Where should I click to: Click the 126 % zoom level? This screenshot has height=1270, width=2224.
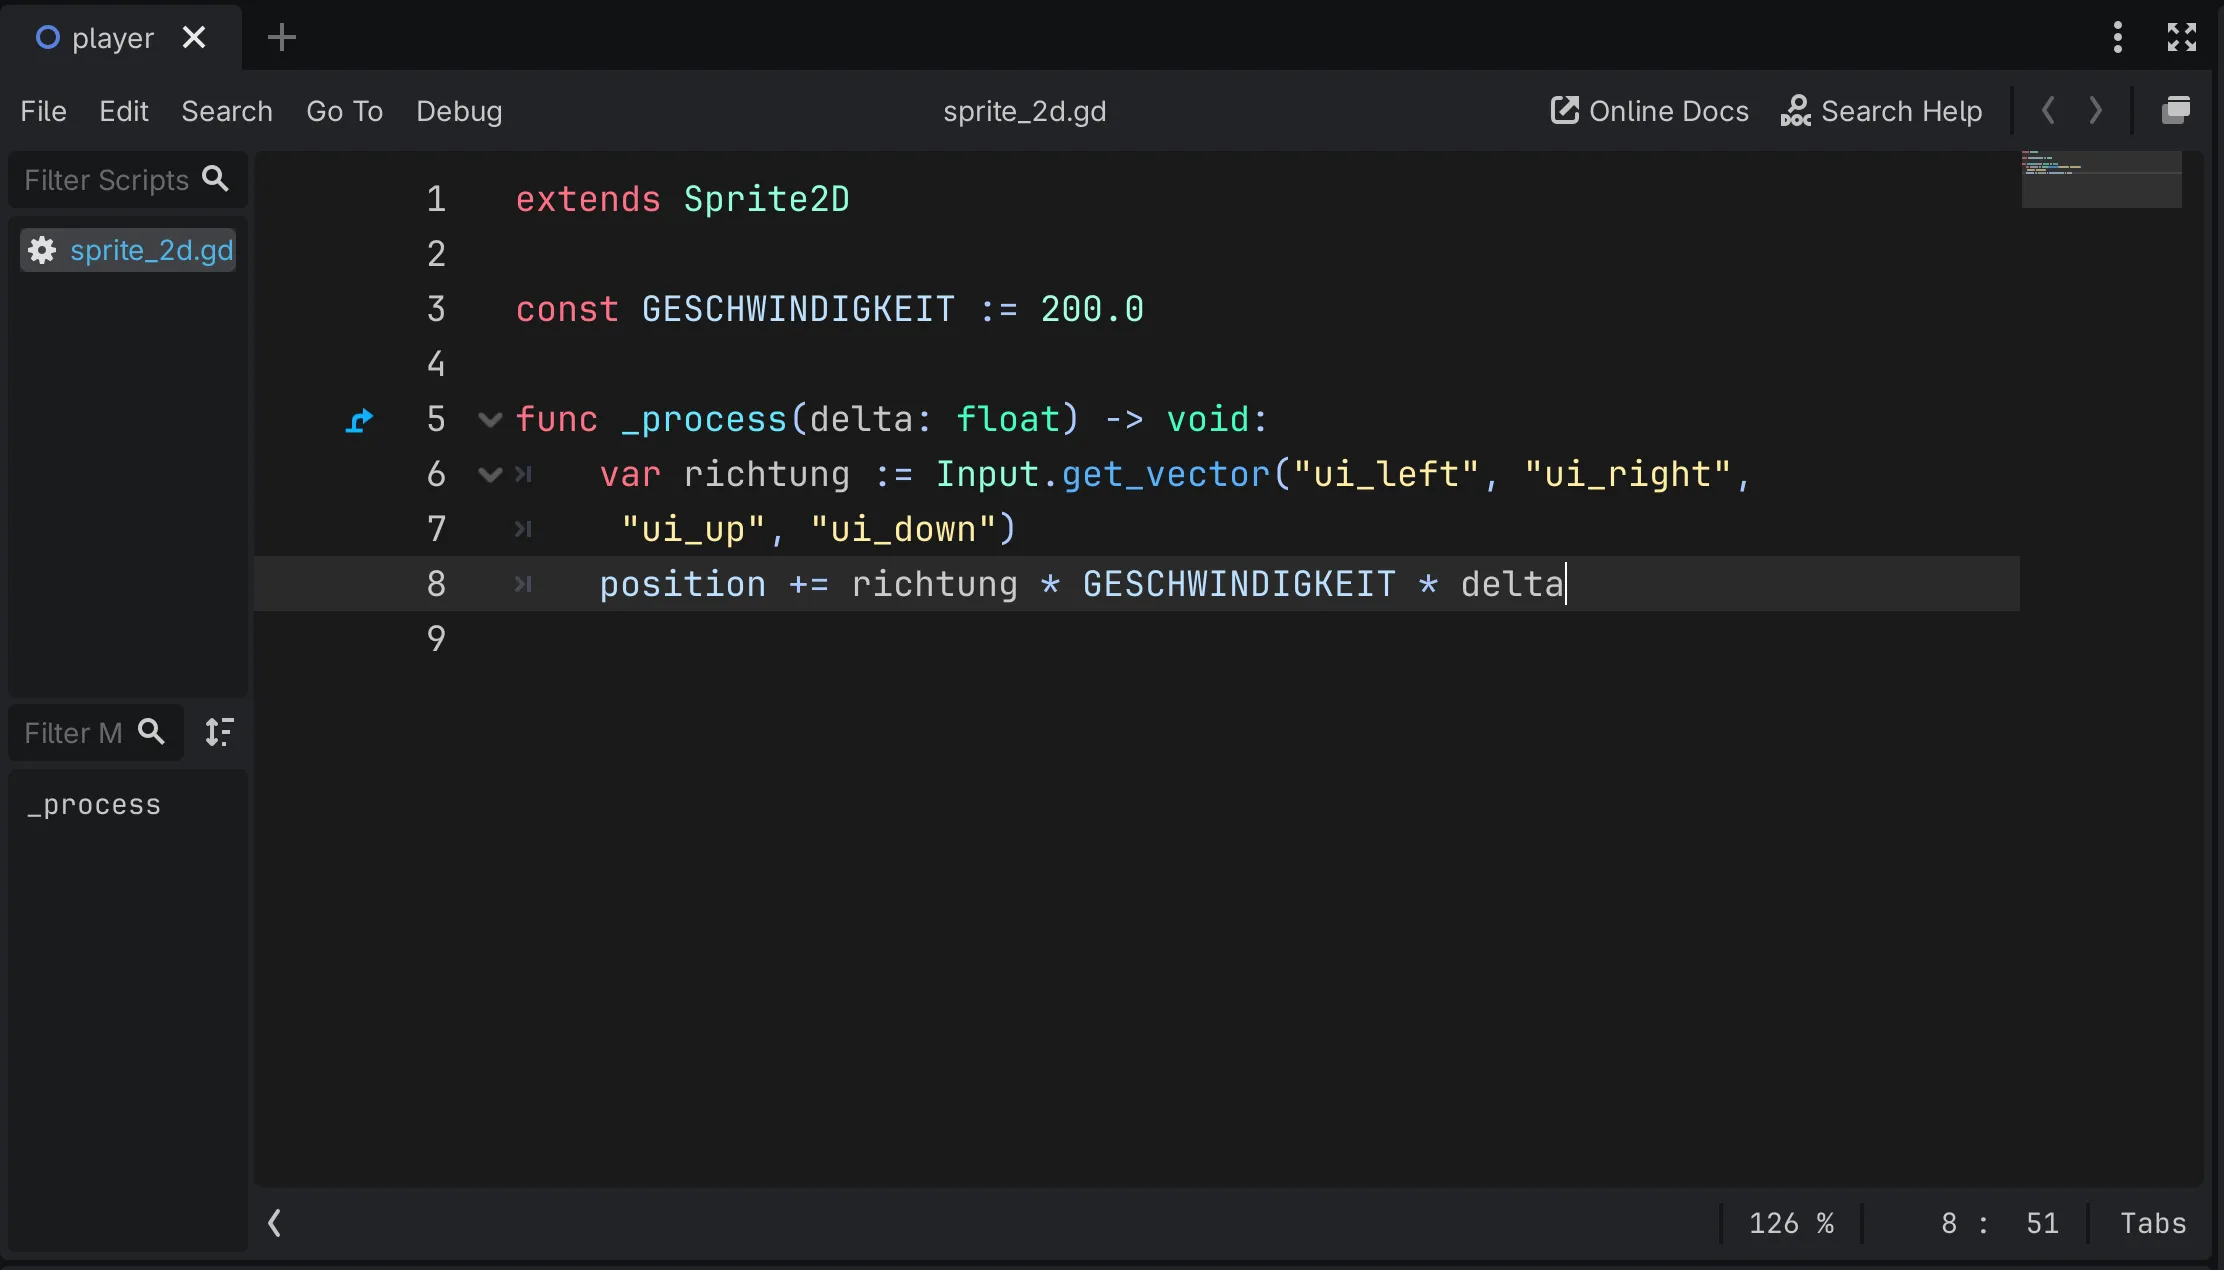1791,1223
